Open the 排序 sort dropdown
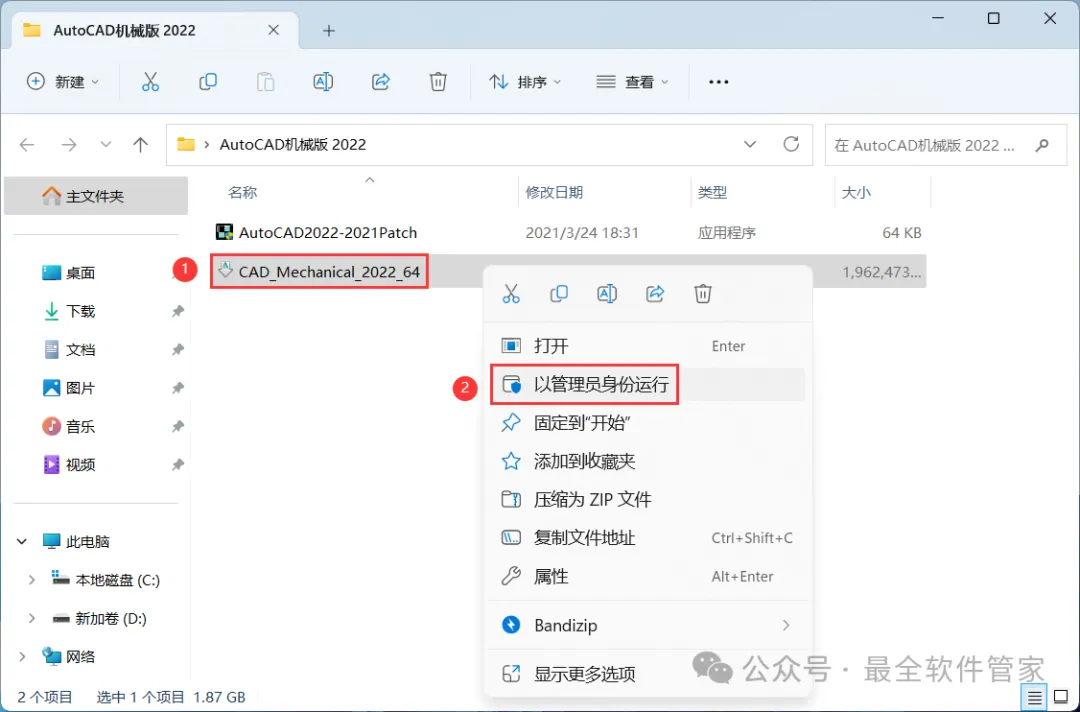This screenshot has height=712, width=1080. 526,82
